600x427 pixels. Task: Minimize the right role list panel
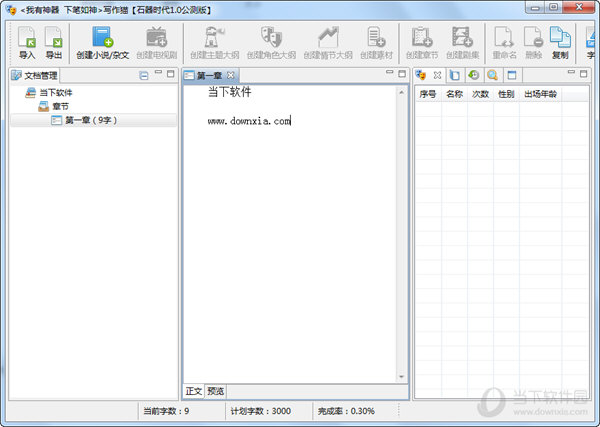coord(571,73)
